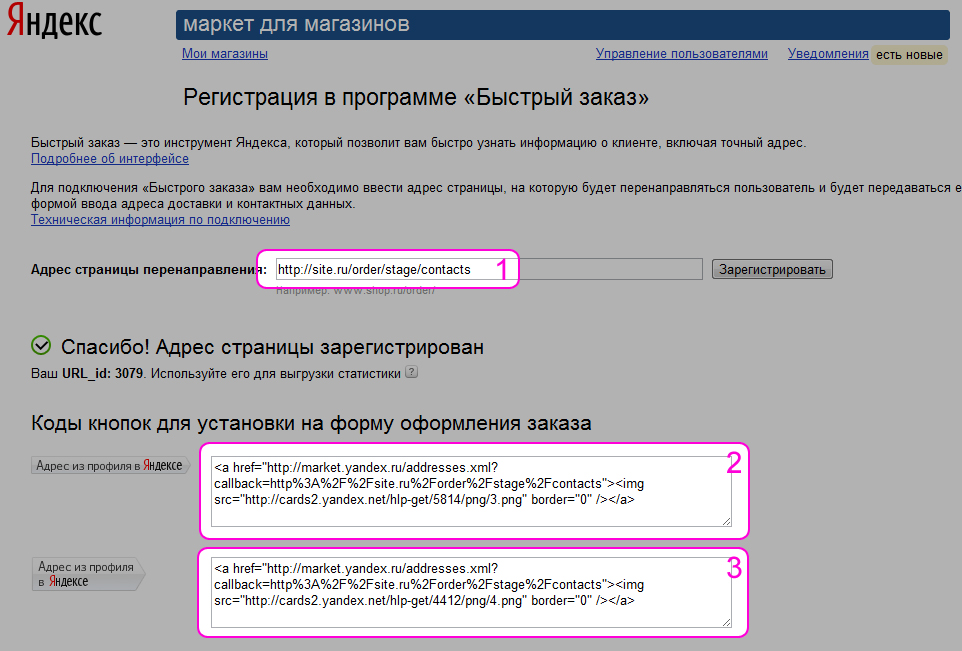962x651 pixels.
Task: Click the redirect page address input field
Action: pos(489,269)
